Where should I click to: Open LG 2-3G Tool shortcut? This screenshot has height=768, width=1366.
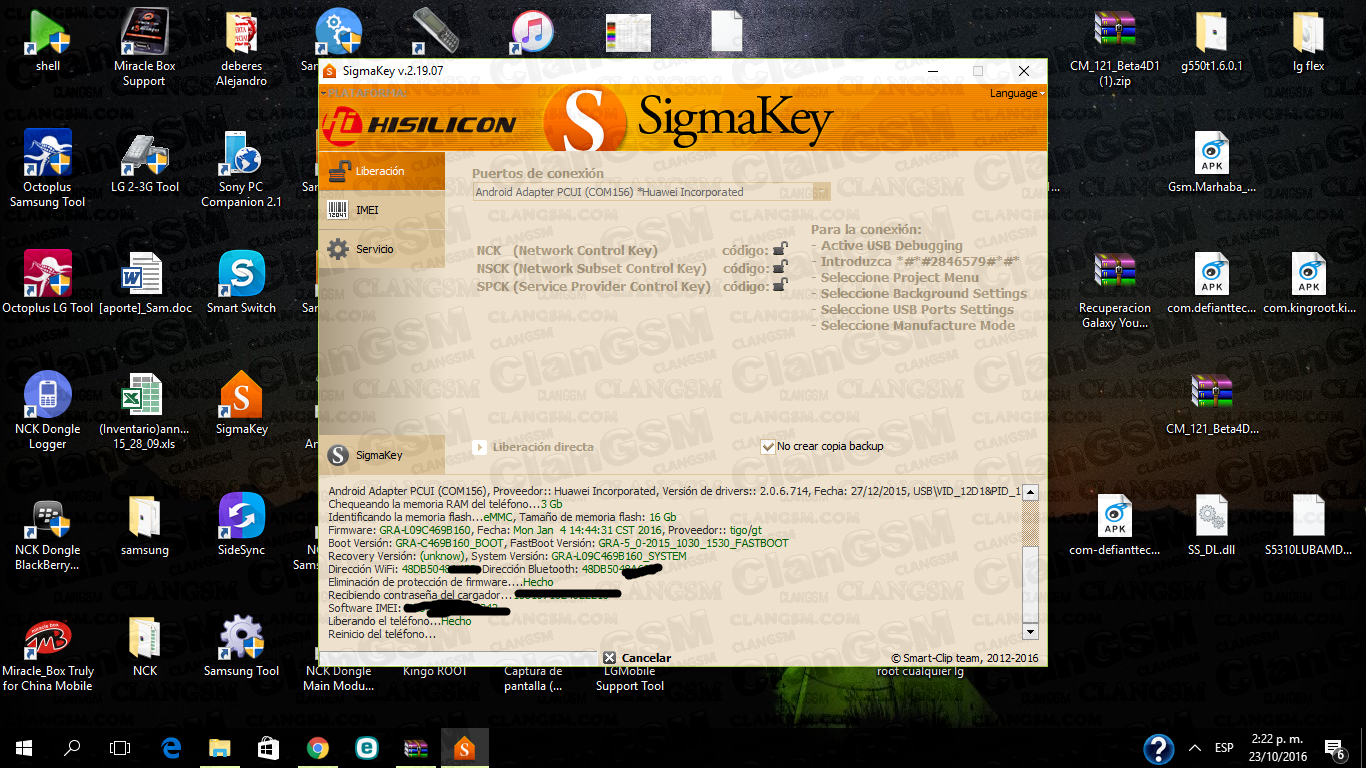(x=145, y=162)
